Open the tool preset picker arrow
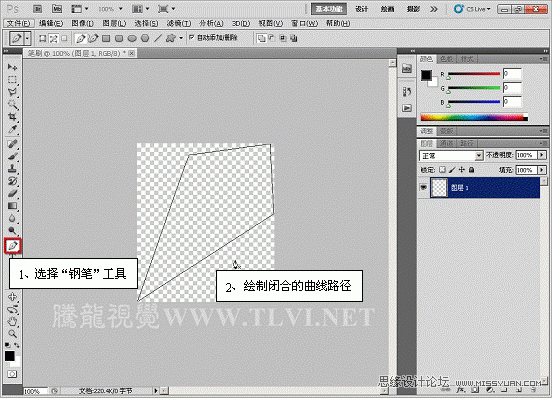This screenshot has width=552, height=398. coord(27,38)
